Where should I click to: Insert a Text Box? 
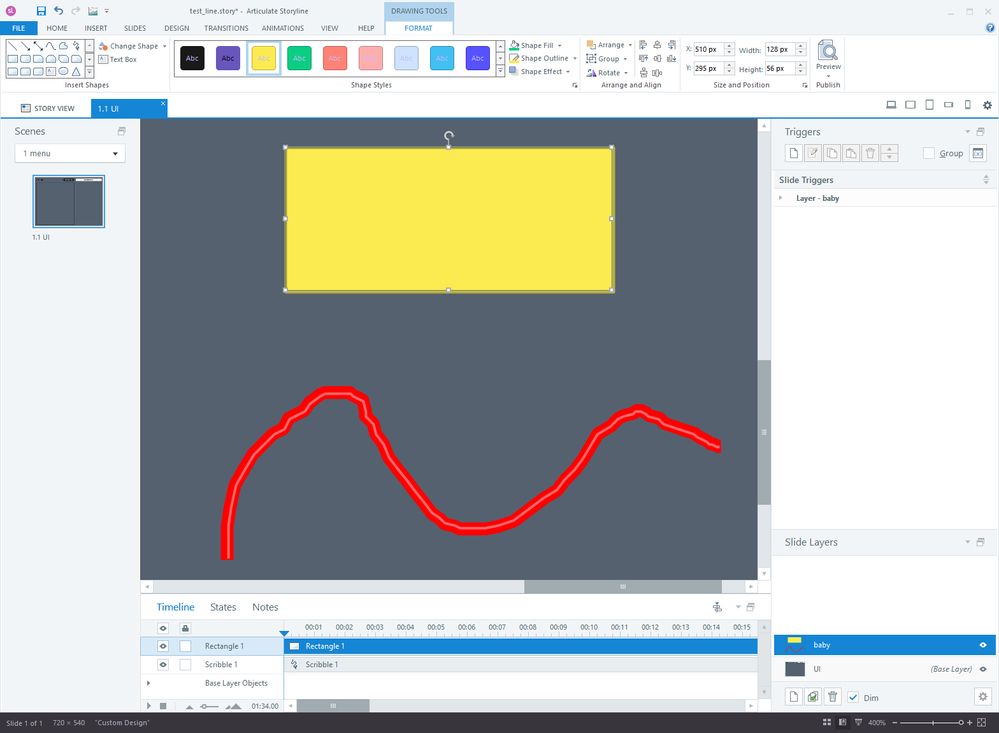[x=118, y=59]
